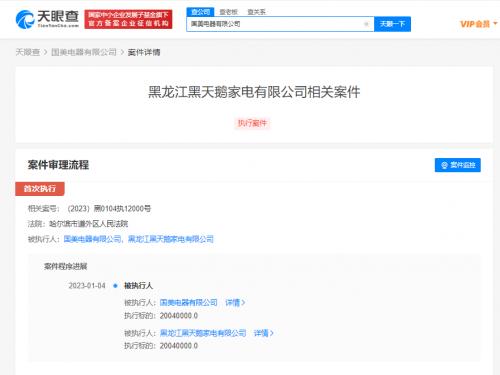
Task: Go to 天眼查 breadcrumb home
Action: tap(28, 52)
